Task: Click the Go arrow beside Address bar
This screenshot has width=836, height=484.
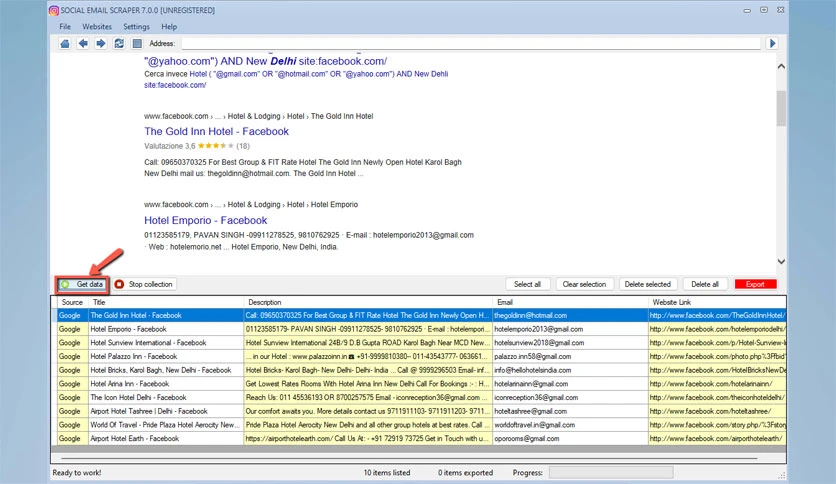Action: click(772, 44)
